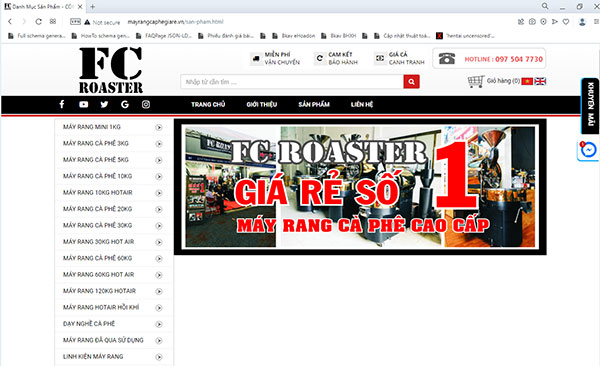Click the FC Roaster promotional banner
600x366 pixels.
click(360, 187)
